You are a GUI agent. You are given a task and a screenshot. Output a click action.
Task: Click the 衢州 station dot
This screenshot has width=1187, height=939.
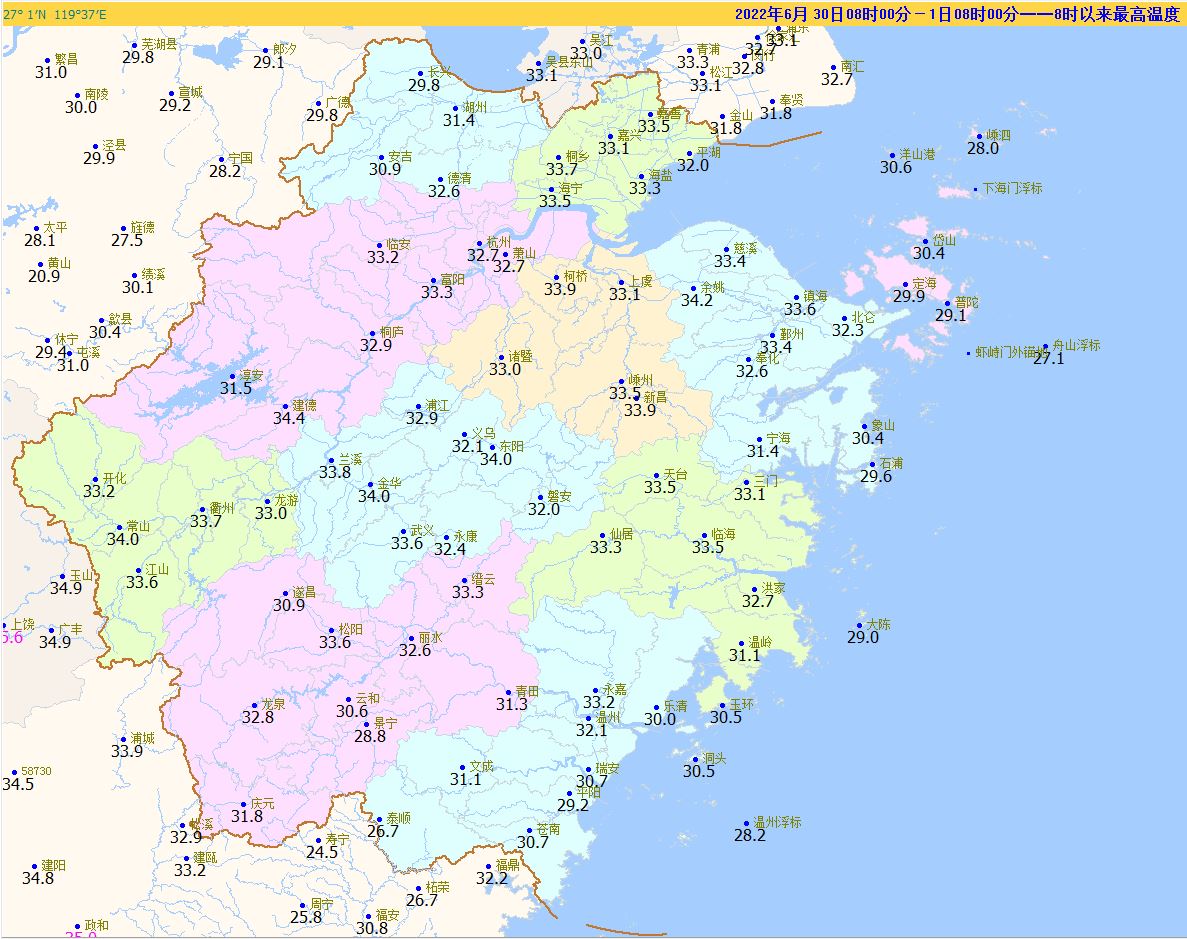pyautogui.click(x=203, y=510)
